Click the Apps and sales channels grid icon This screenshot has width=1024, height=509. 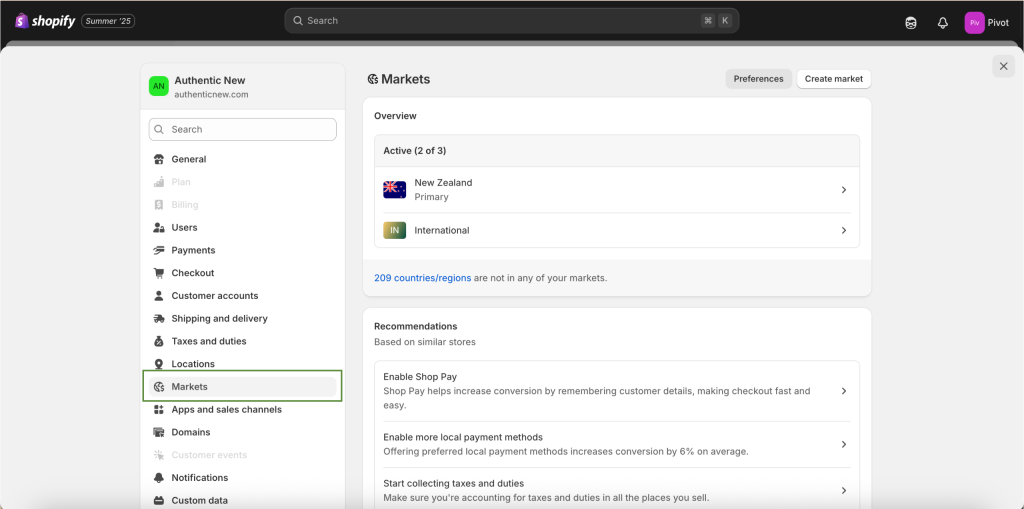coord(159,410)
